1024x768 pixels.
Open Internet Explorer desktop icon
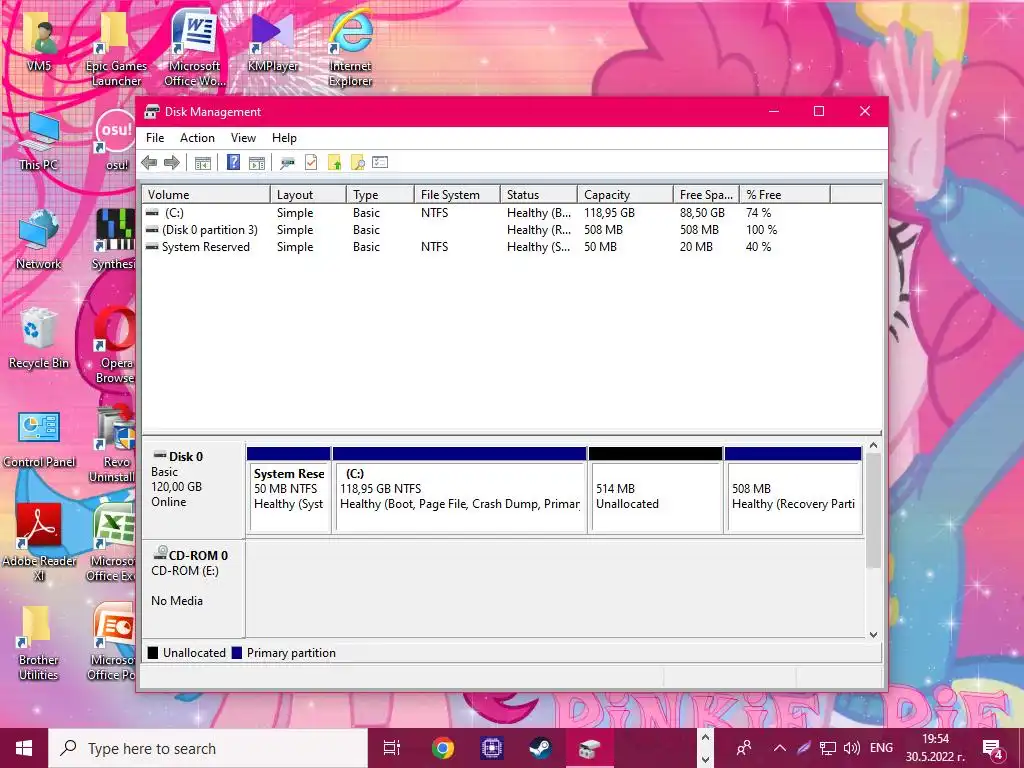(351, 50)
